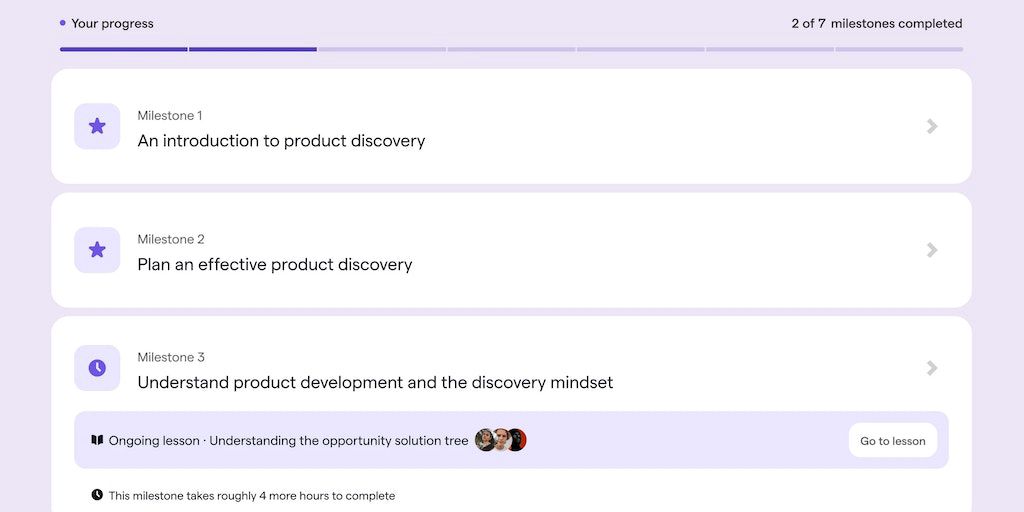Select the avatar with the red background
Viewport: 1024px width, 512px height.
click(x=517, y=440)
